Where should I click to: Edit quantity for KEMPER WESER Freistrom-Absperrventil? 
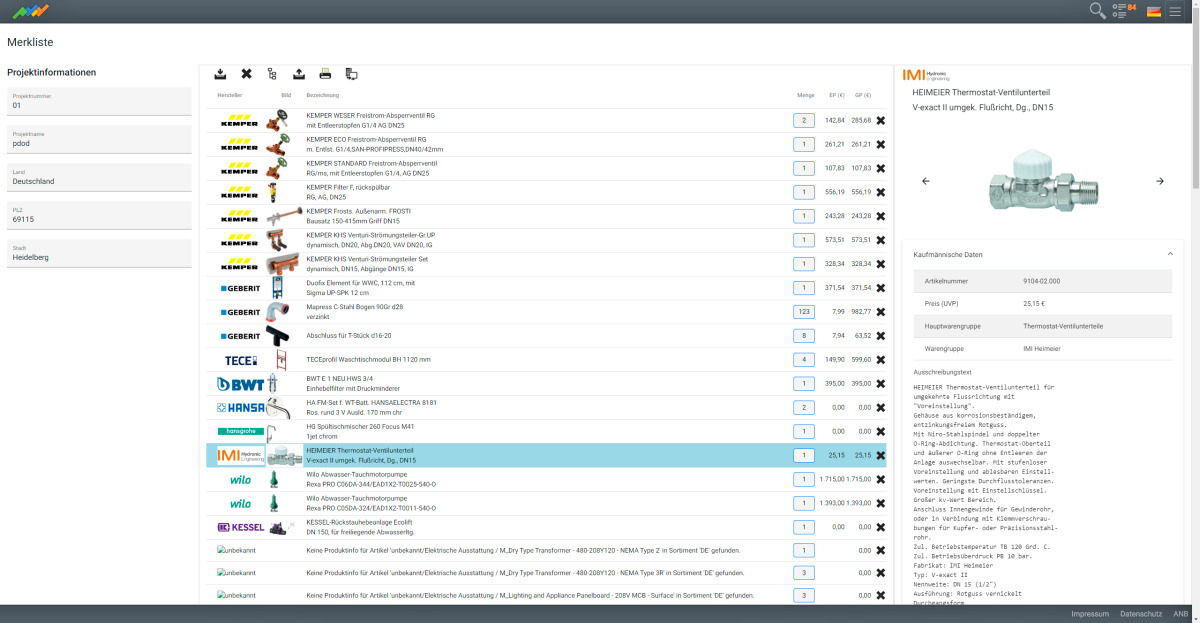point(804,120)
